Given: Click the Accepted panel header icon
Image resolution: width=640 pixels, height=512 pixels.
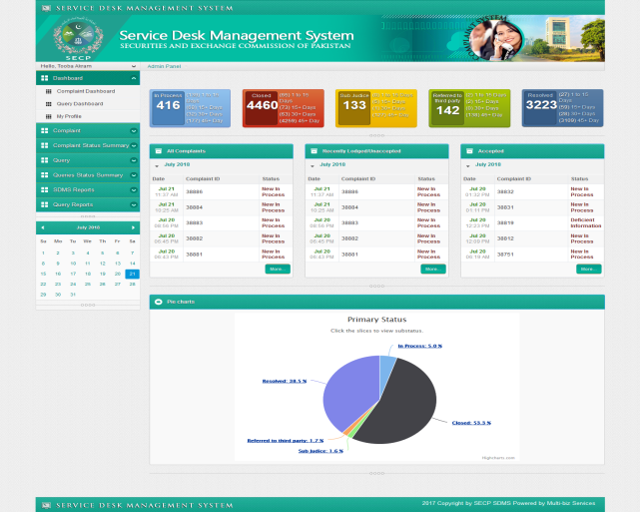Looking at the screenshot, I should tap(468, 151).
